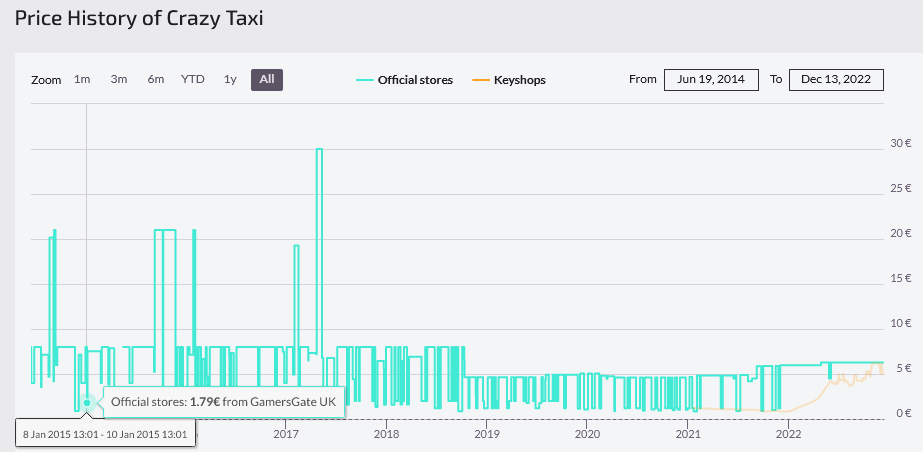Click the 5 € price axis label

click(x=904, y=368)
